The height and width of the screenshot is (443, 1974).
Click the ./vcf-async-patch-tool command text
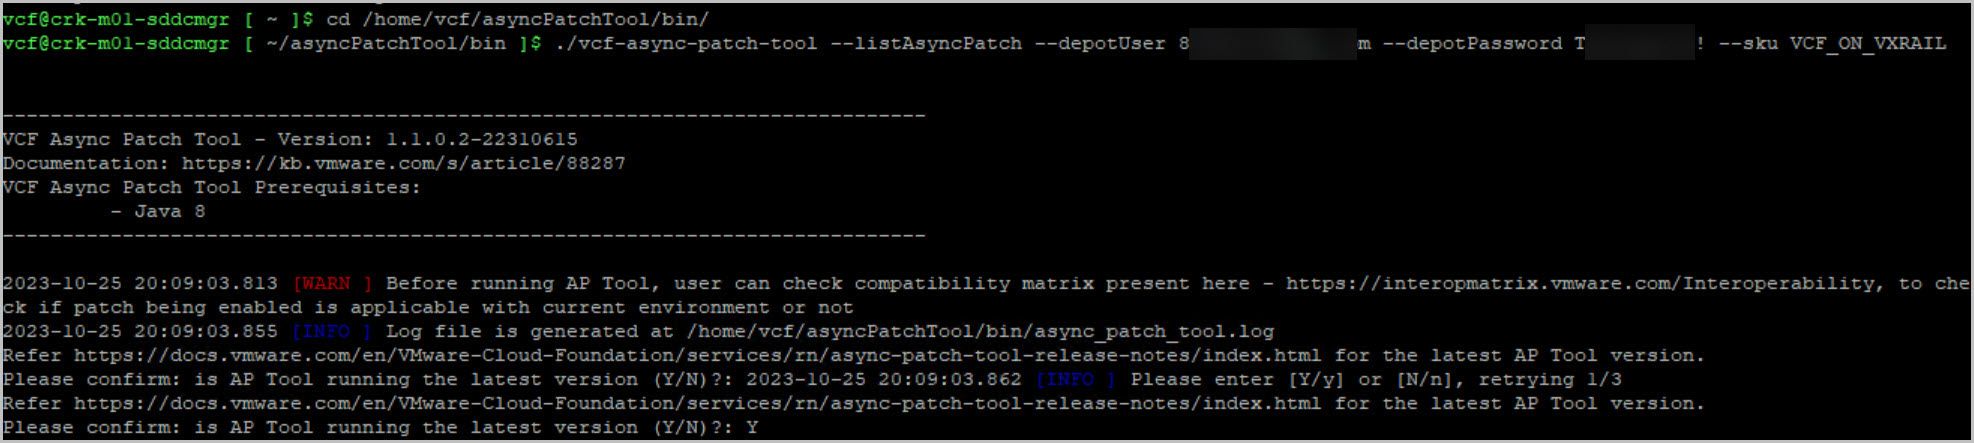coord(686,43)
